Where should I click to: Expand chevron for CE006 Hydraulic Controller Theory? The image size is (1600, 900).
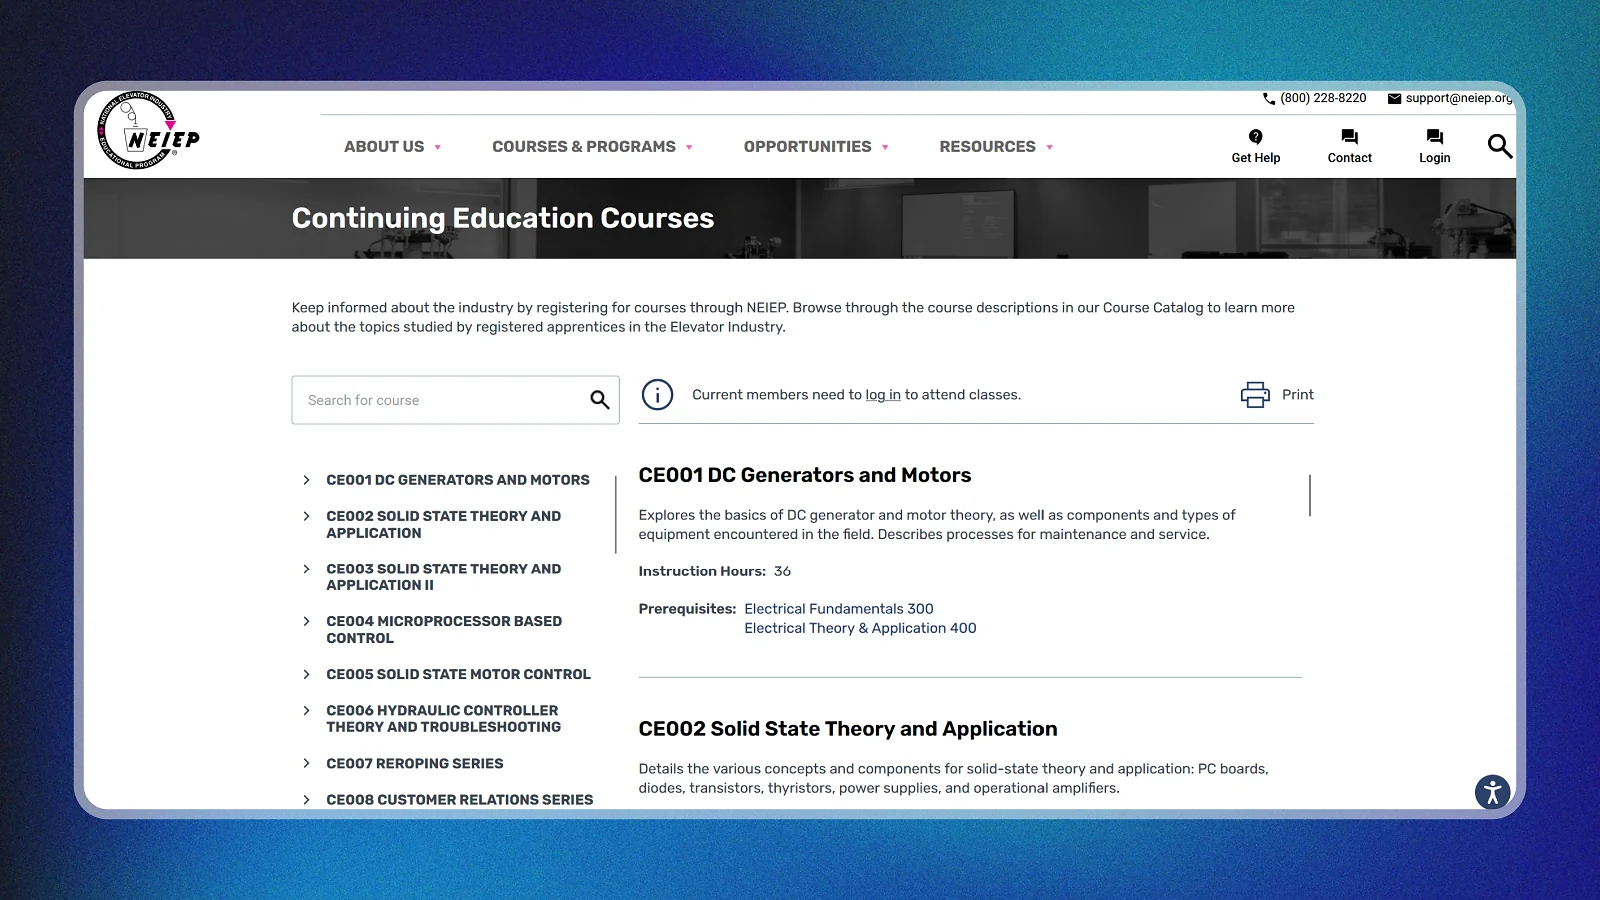point(306,710)
